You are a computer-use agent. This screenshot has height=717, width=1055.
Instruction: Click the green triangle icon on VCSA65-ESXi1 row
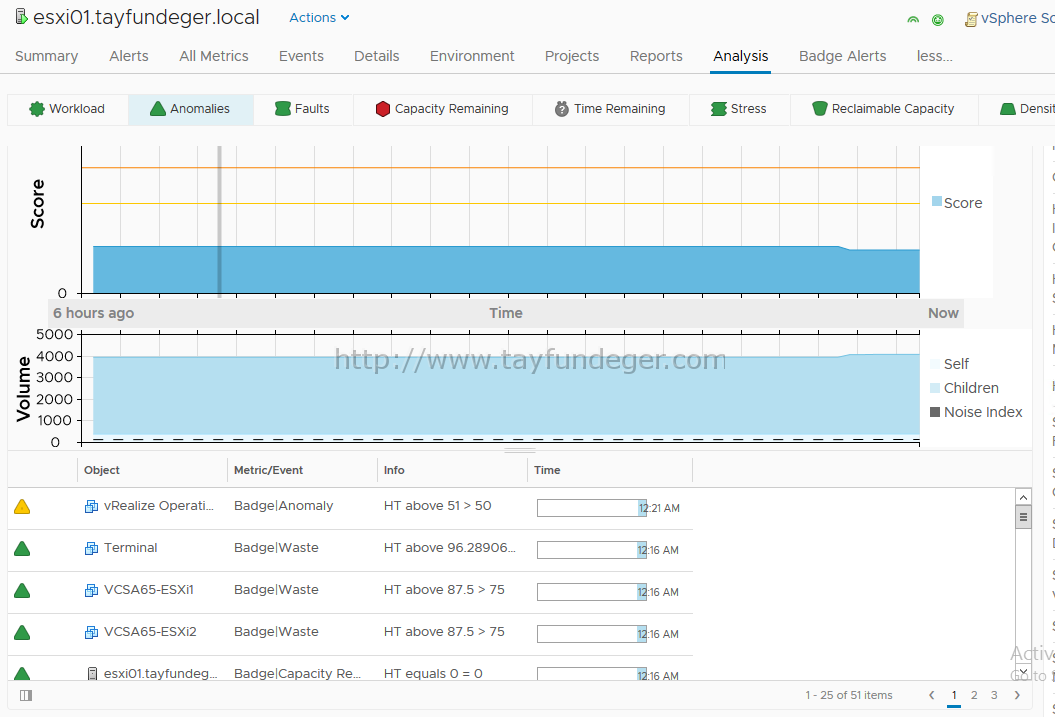point(22,591)
